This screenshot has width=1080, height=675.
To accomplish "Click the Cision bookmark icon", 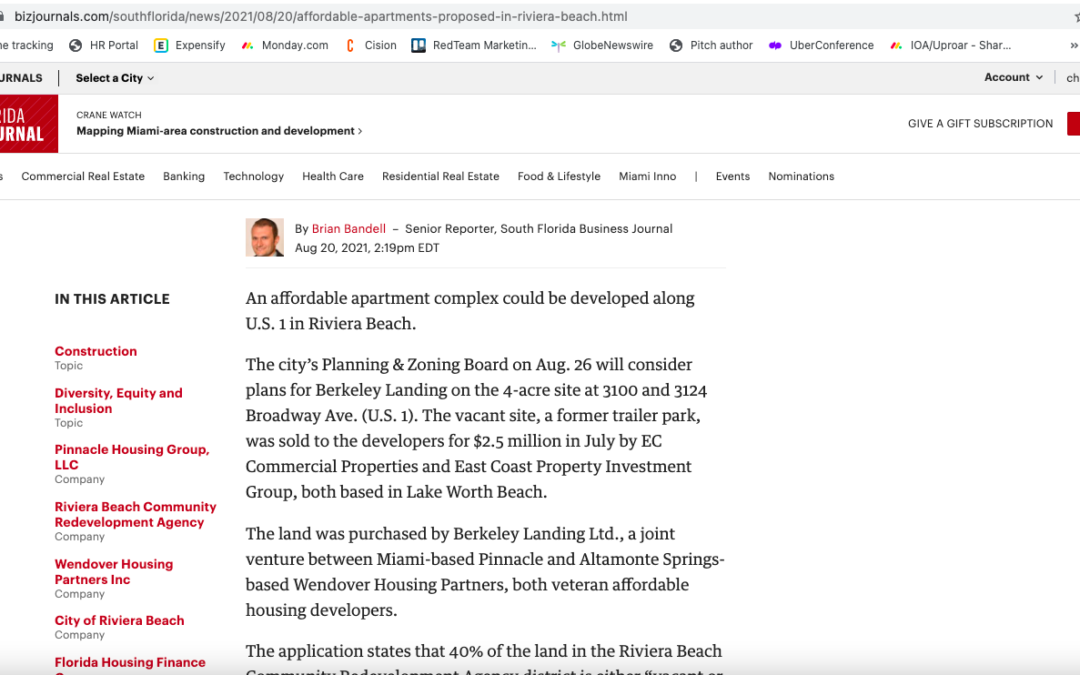I will [350, 45].
